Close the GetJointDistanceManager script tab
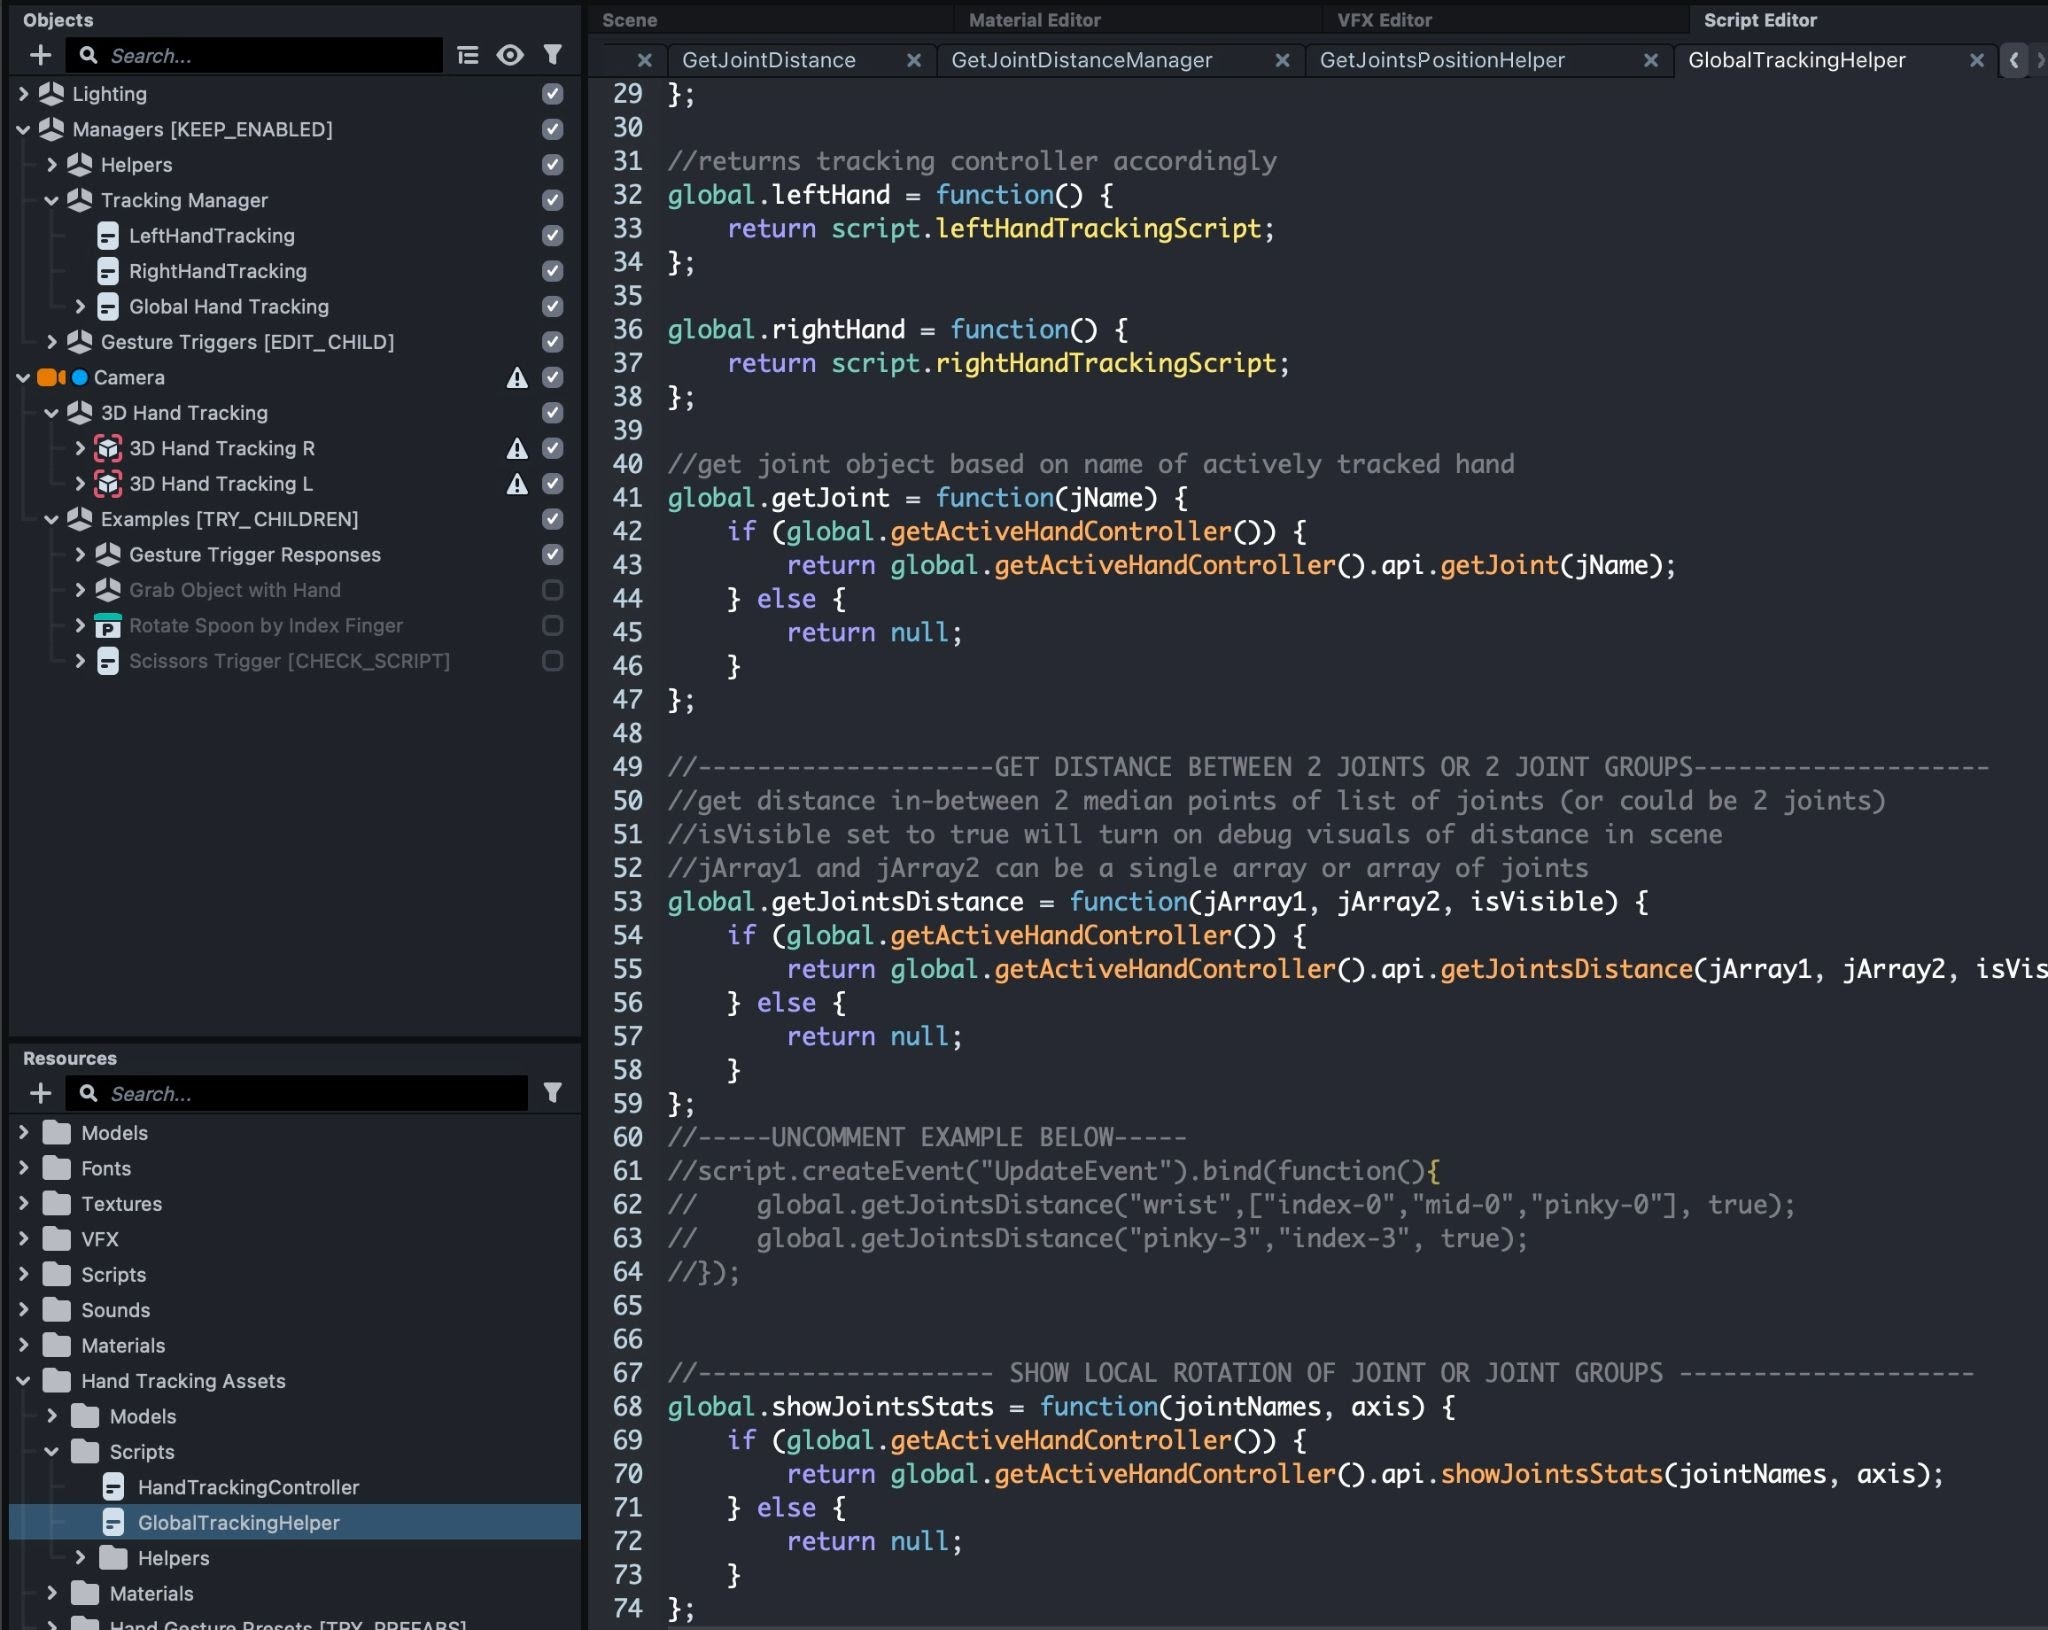Image resolution: width=2048 pixels, height=1630 pixels. click(x=1282, y=60)
